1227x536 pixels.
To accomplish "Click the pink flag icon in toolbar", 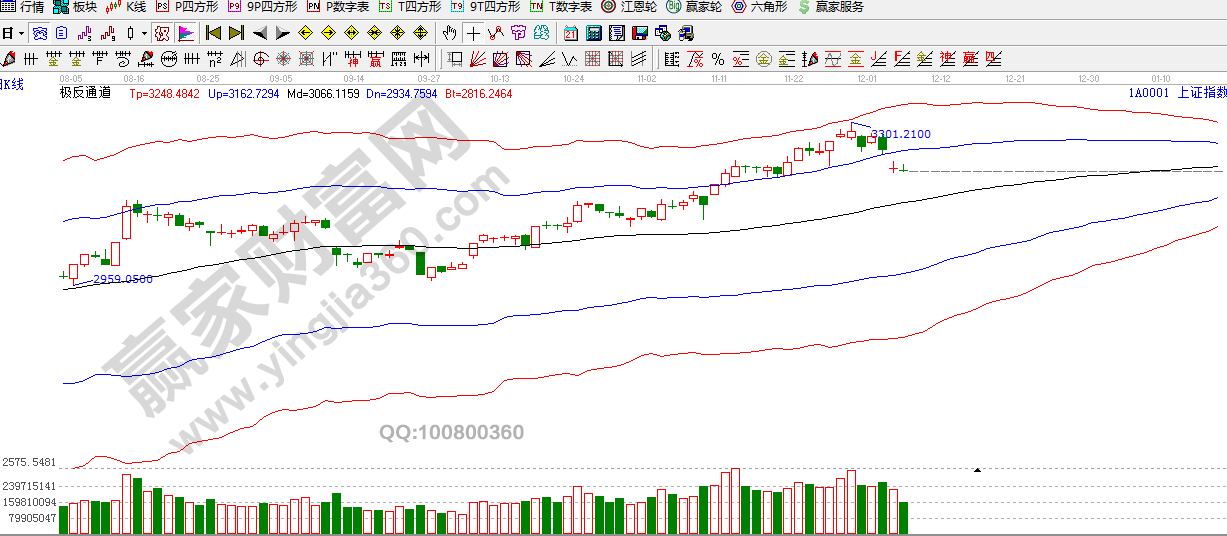I will click(186, 33).
